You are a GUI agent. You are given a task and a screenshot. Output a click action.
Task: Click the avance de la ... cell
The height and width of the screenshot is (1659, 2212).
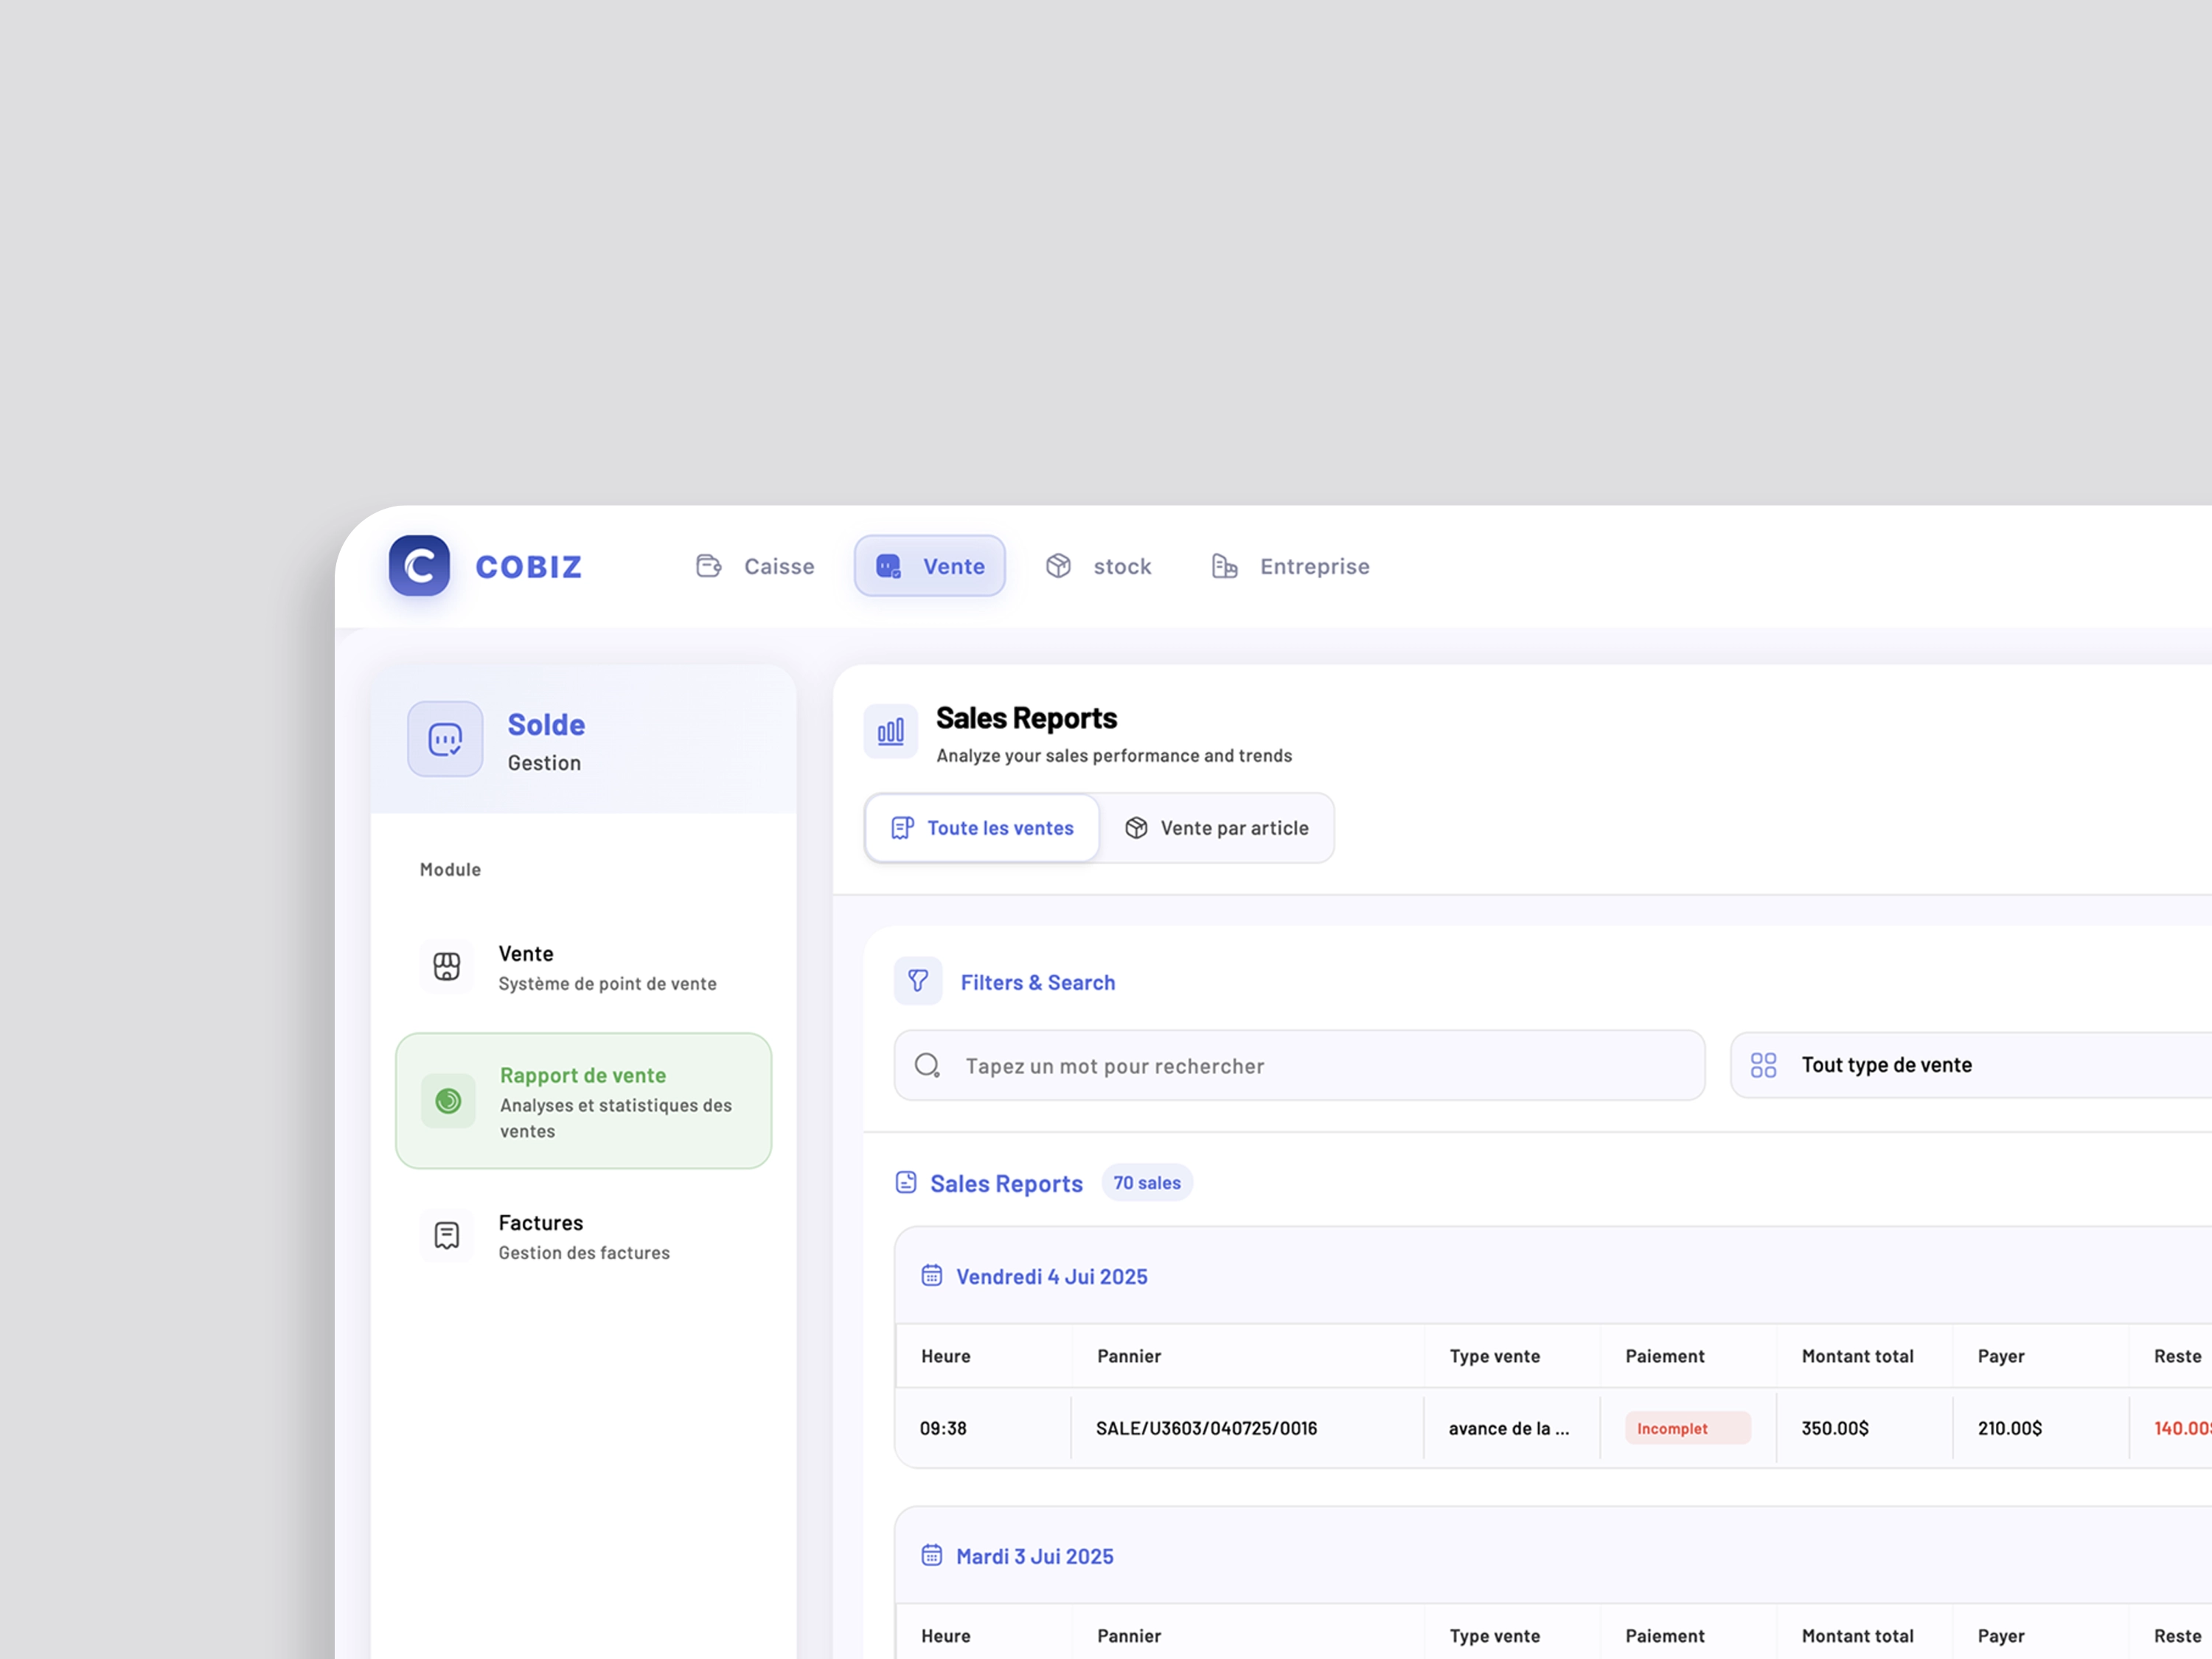(1509, 1428)
